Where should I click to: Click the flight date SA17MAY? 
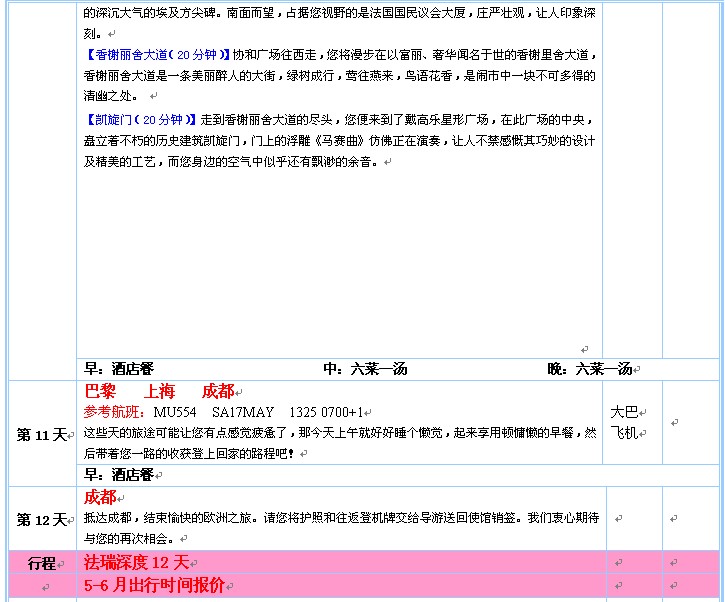[242, 412]
